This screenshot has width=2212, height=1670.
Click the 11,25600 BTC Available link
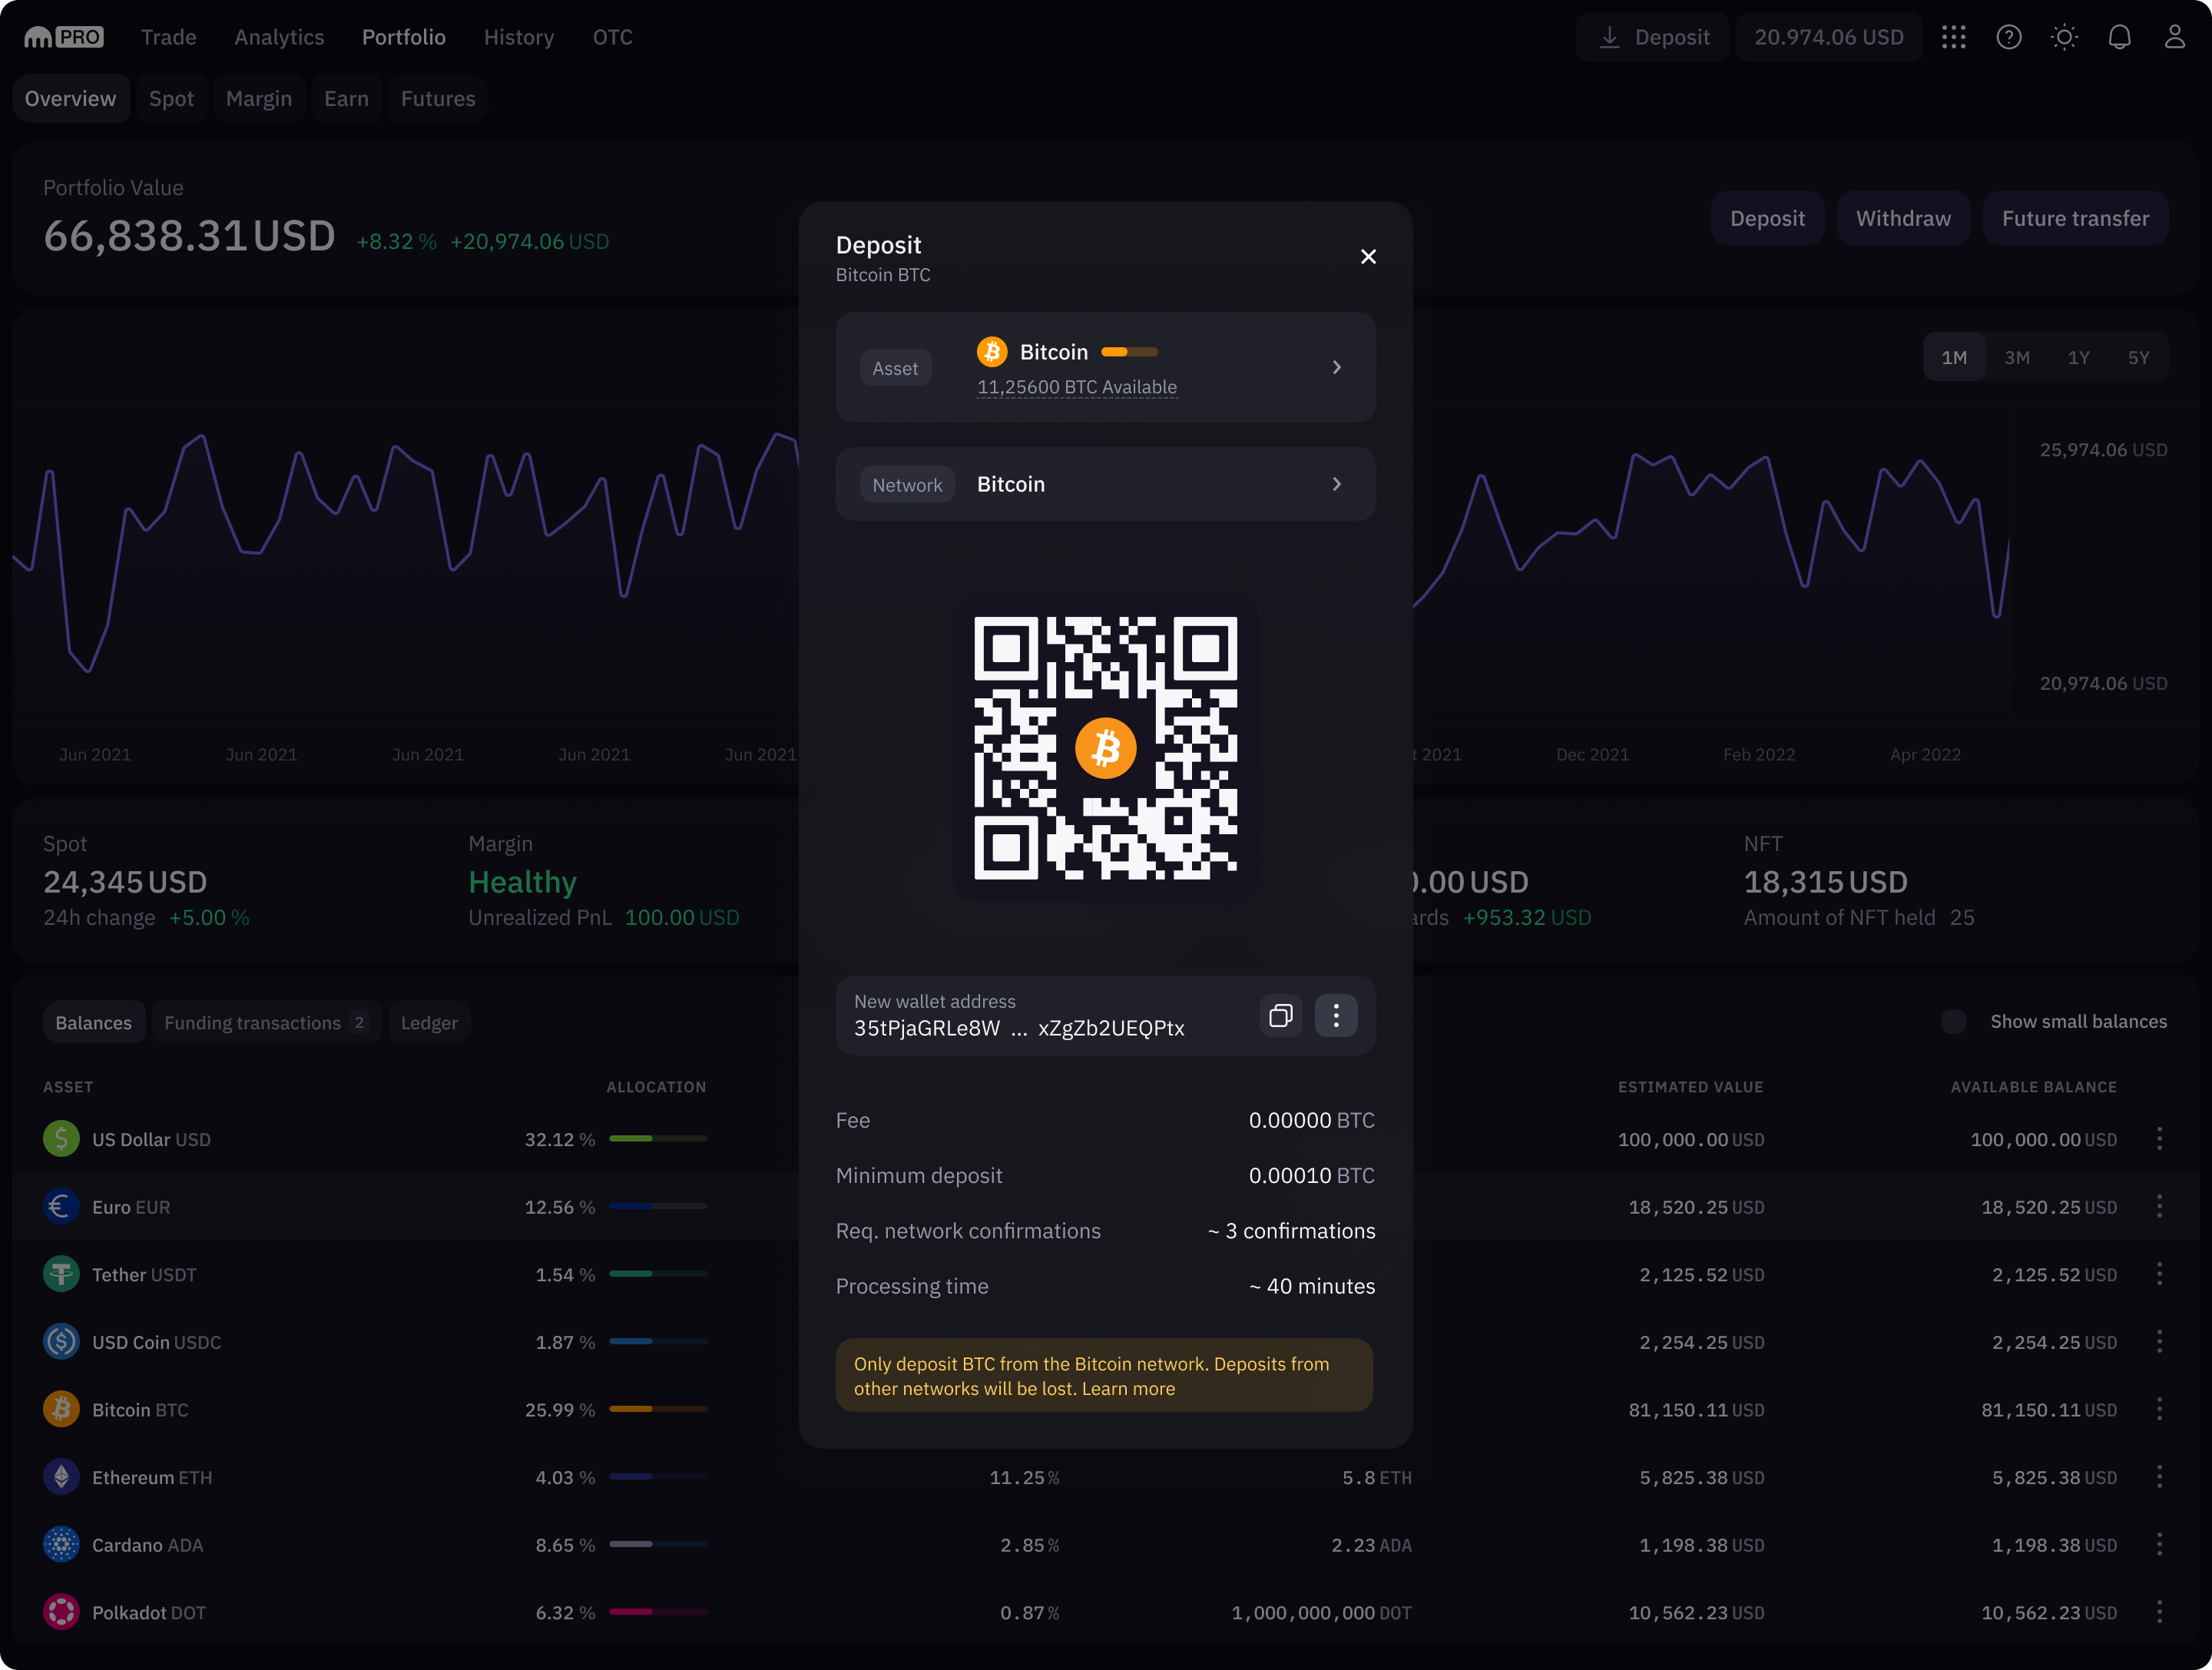coord(1077,387)
